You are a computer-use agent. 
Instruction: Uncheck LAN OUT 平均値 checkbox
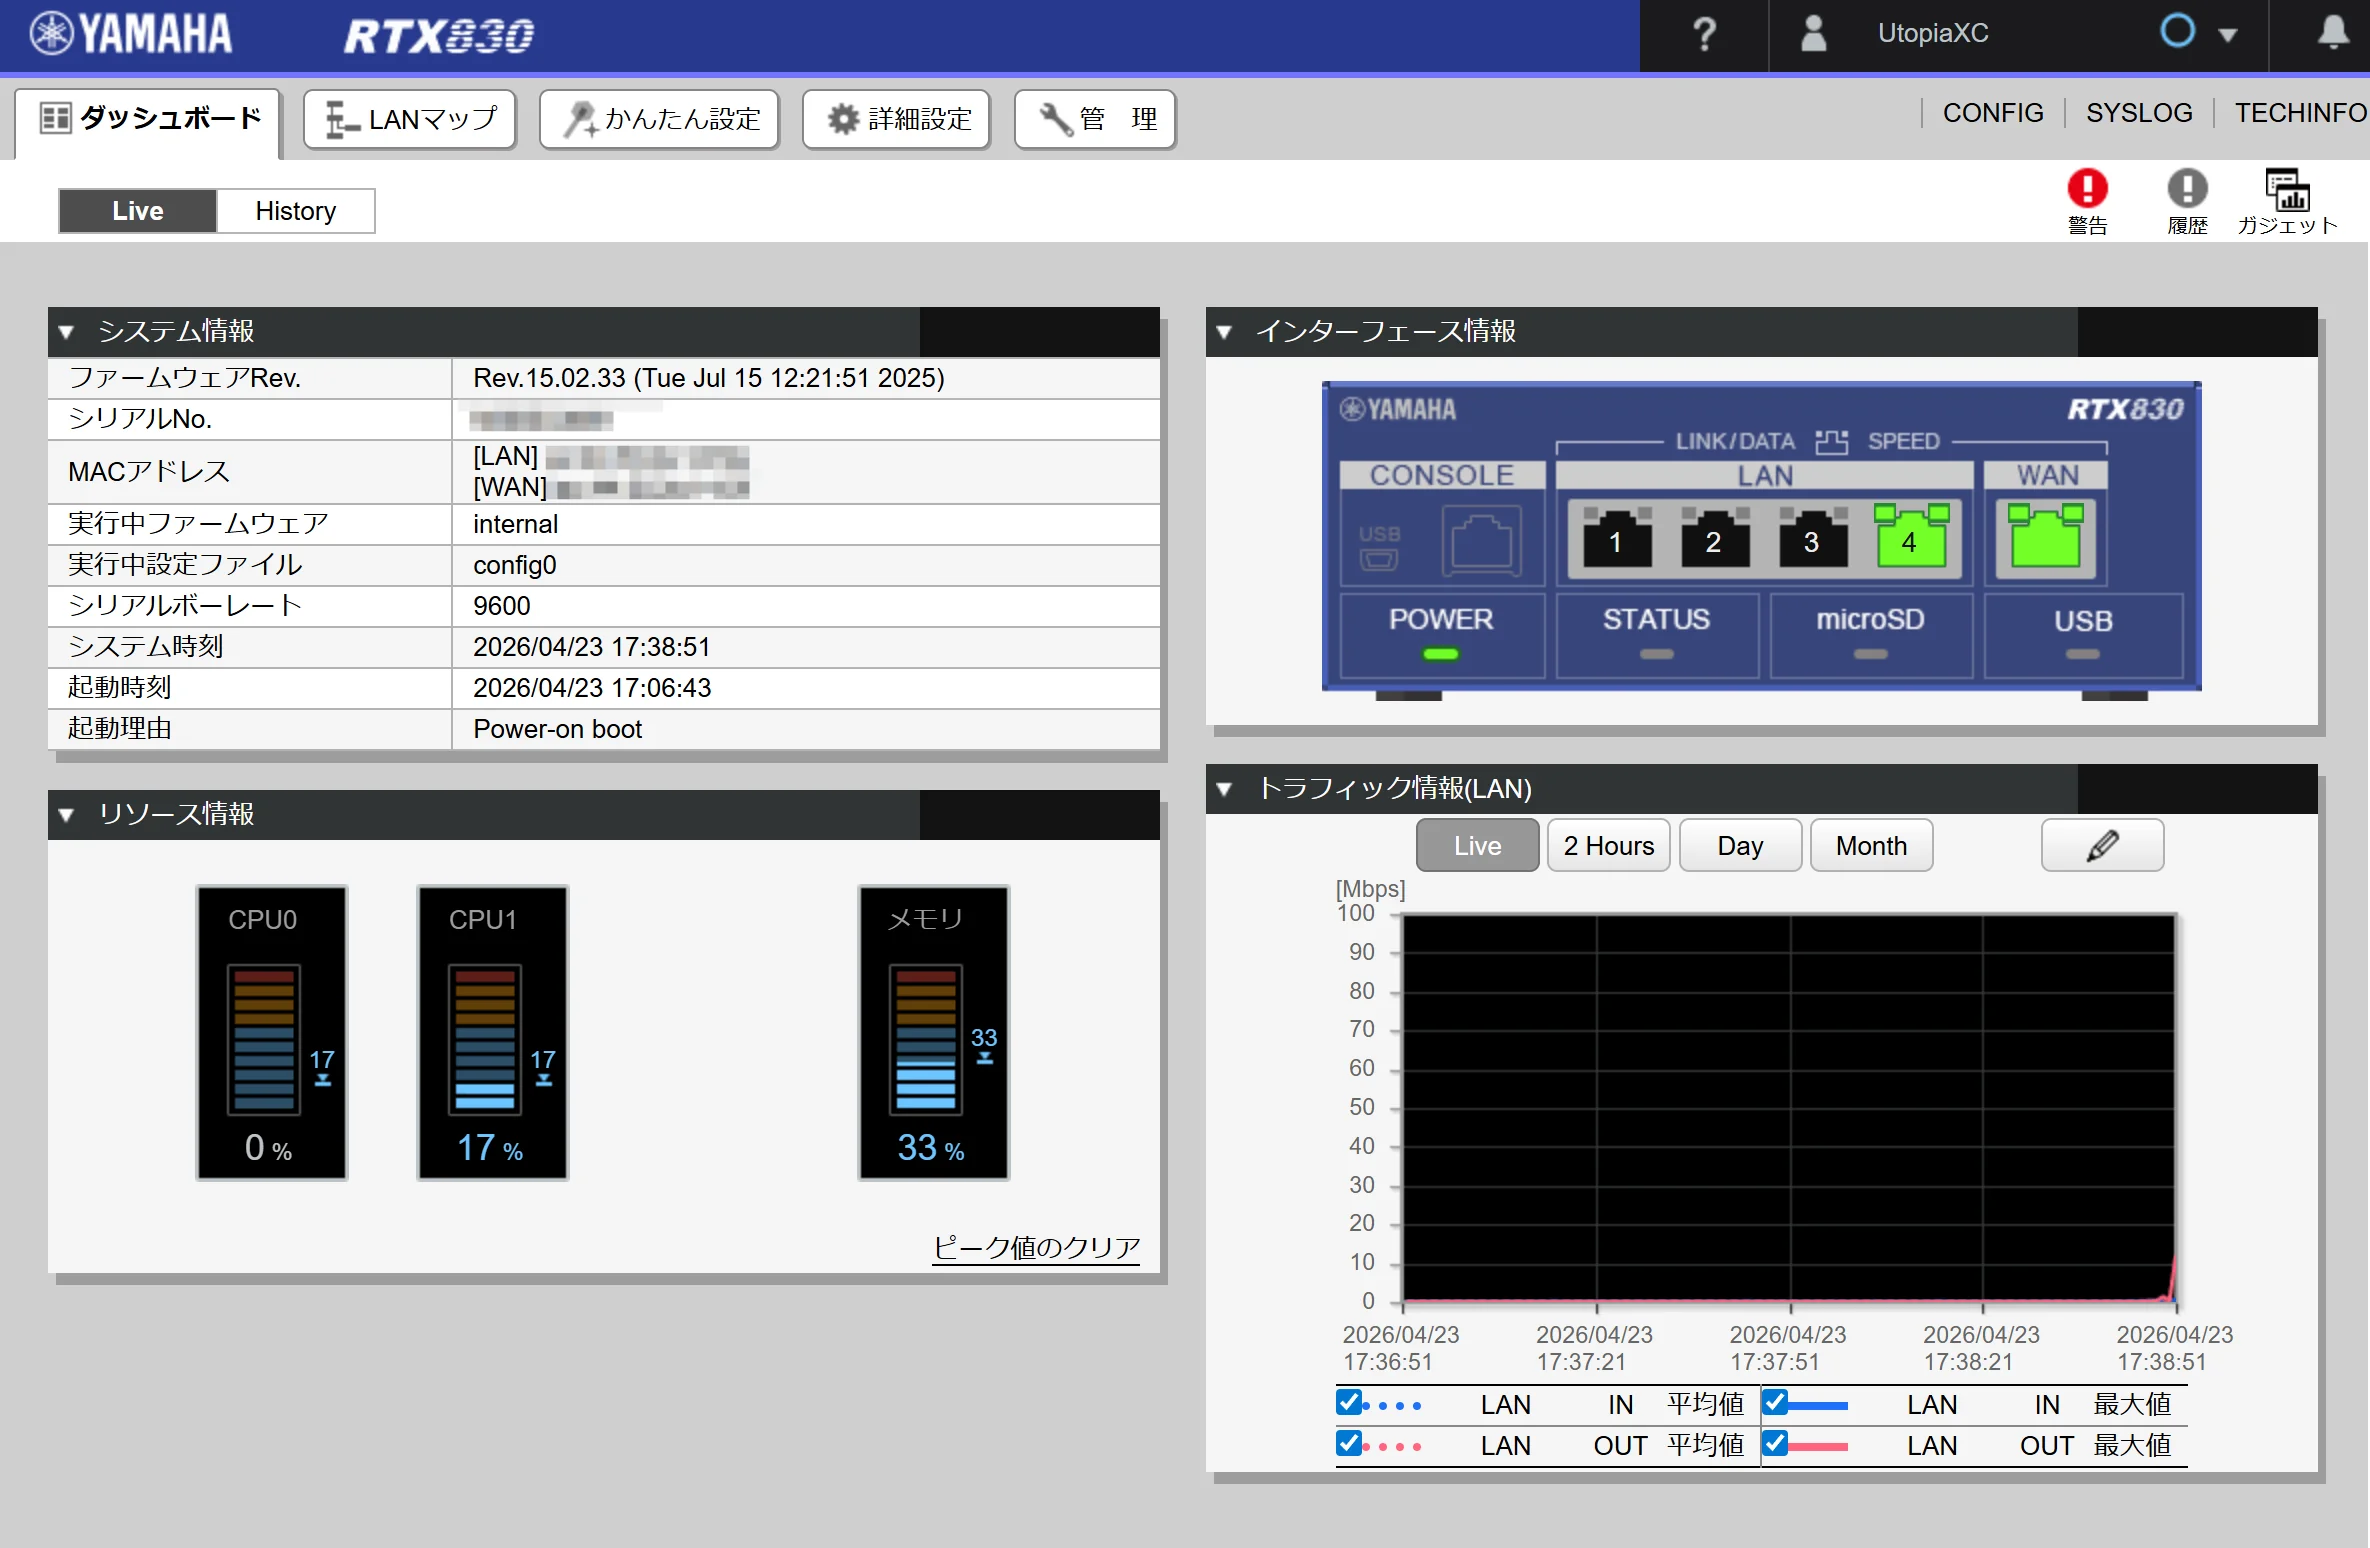click(1348, 1444)
